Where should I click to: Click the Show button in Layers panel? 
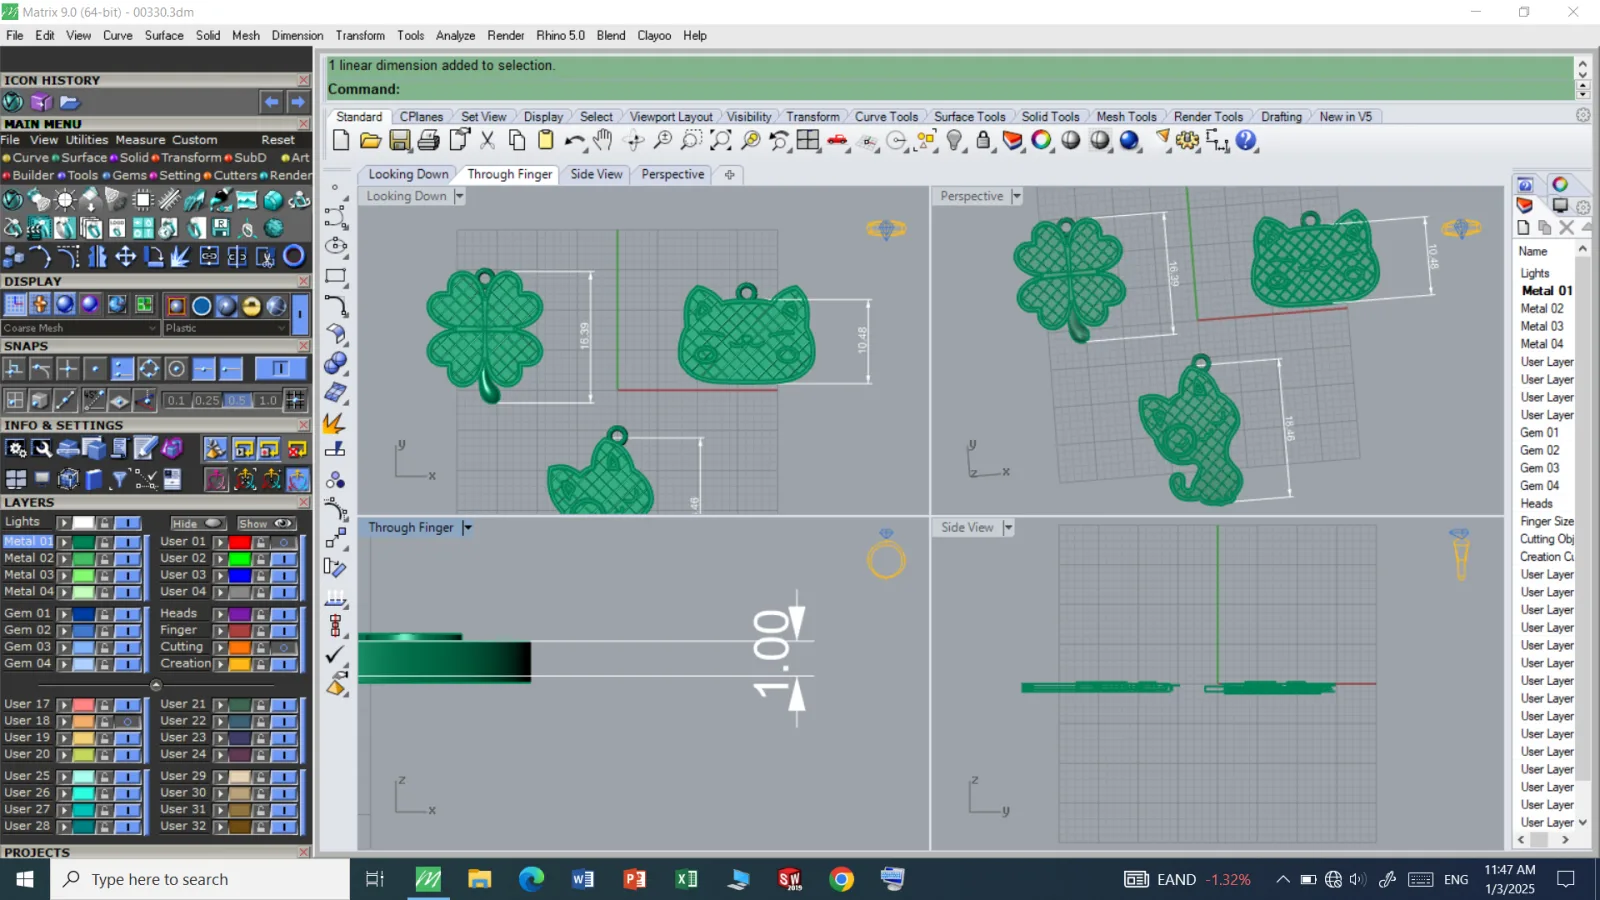click(265, 523)
